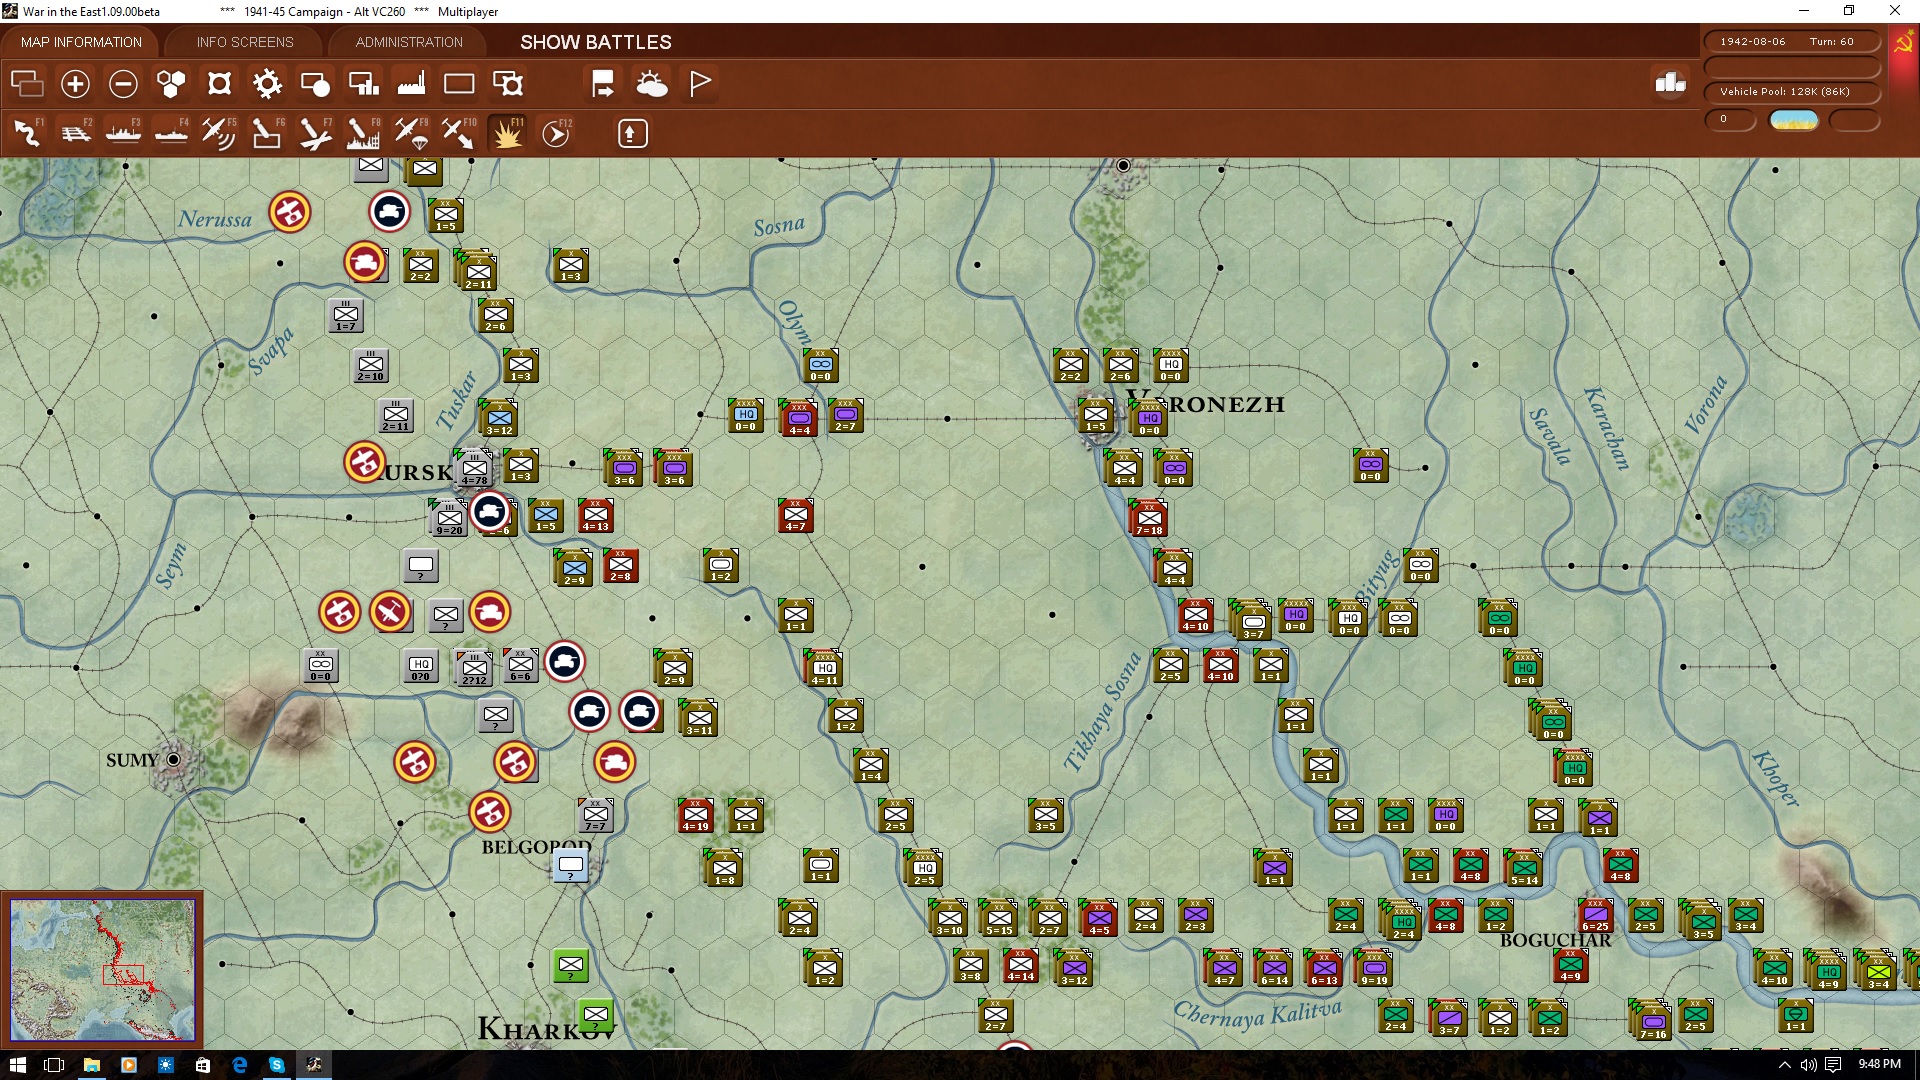
Task: Click the sky-and-wheat weather indicator
Action: pyautogui.click(x=1794, y=120)
